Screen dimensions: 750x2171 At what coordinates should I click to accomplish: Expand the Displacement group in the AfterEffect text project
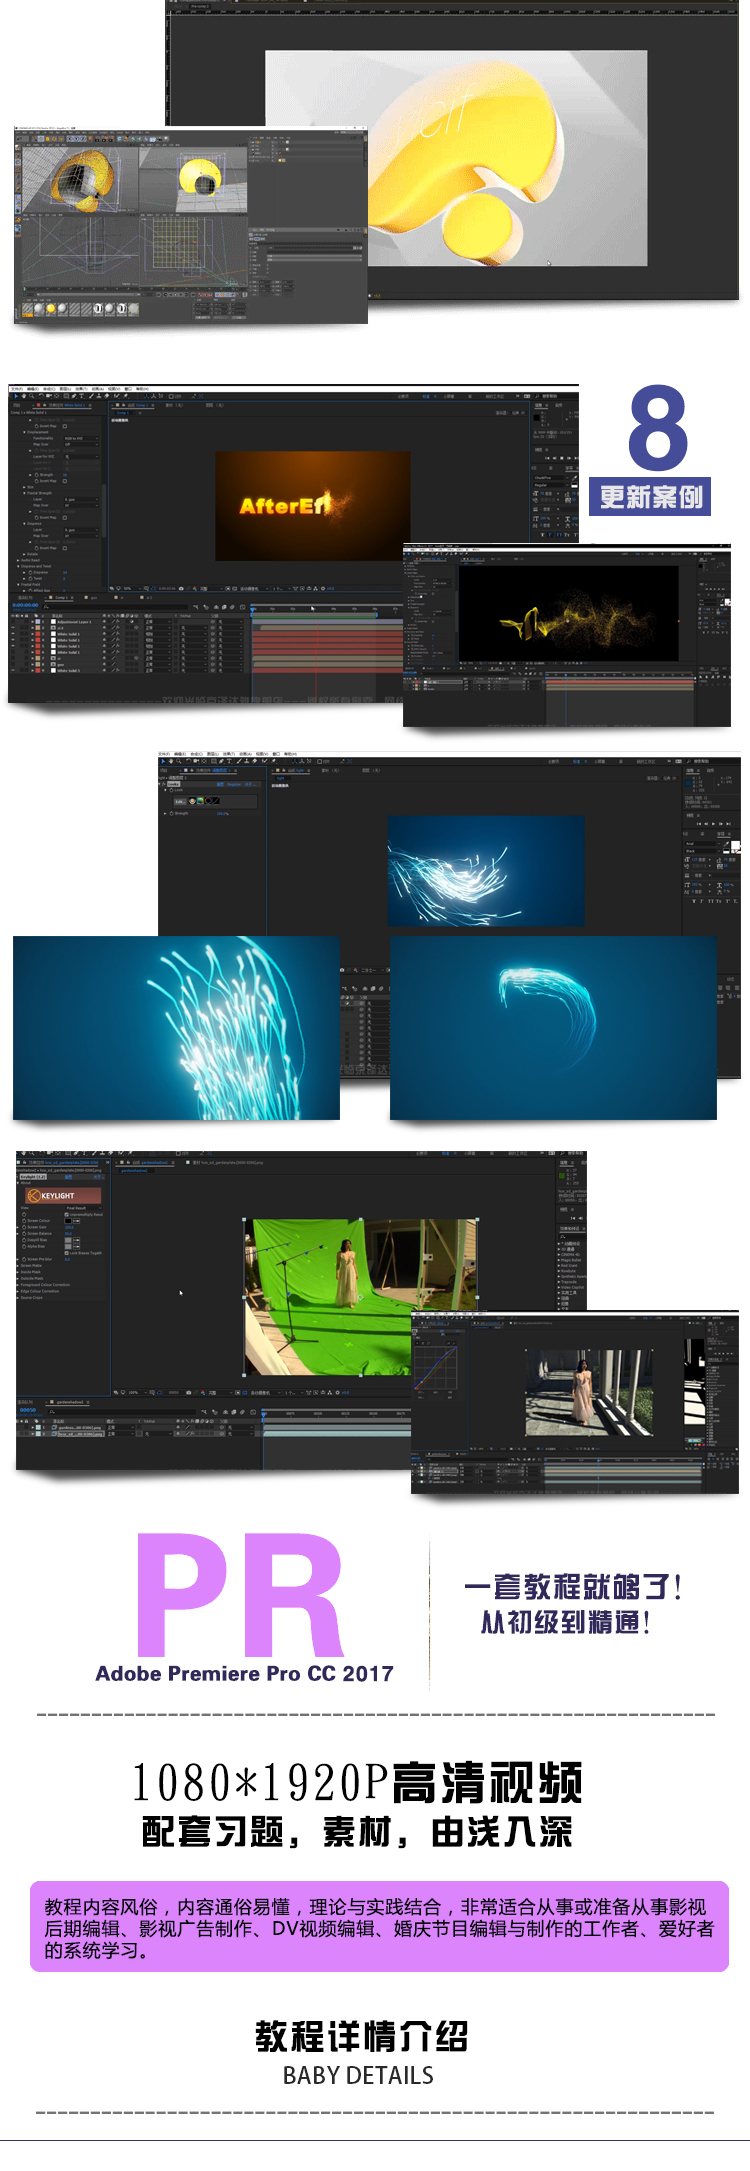[x=24, y=432]
